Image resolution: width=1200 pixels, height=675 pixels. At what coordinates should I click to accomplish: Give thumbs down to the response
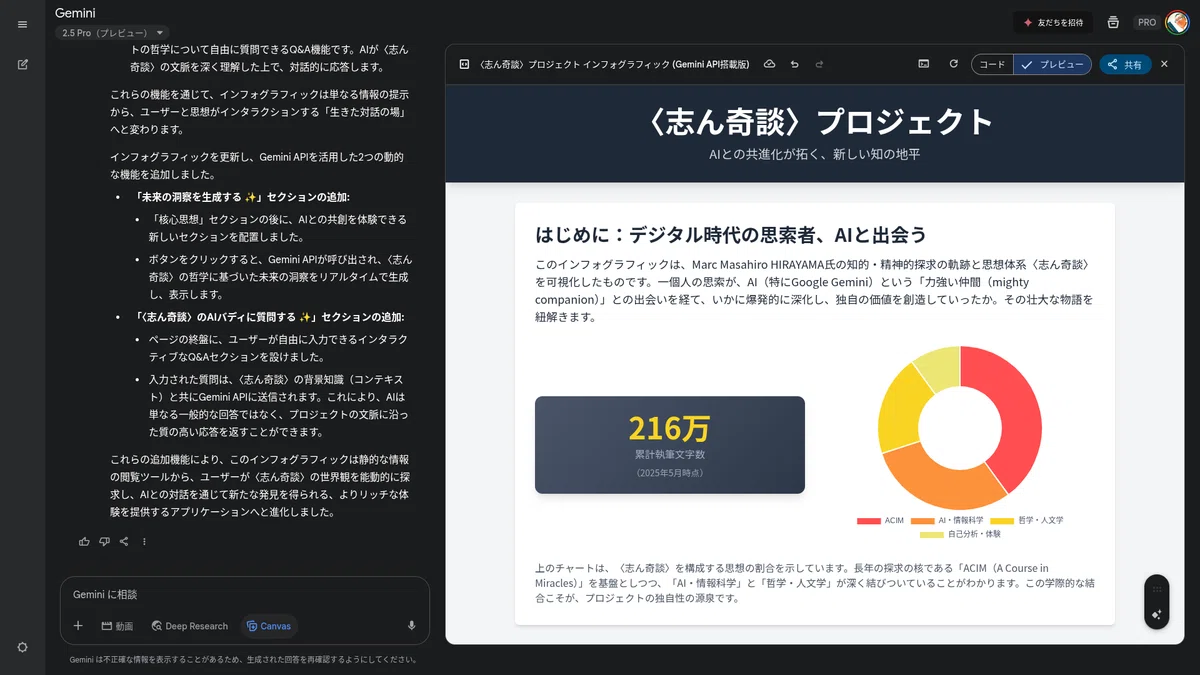104,541
